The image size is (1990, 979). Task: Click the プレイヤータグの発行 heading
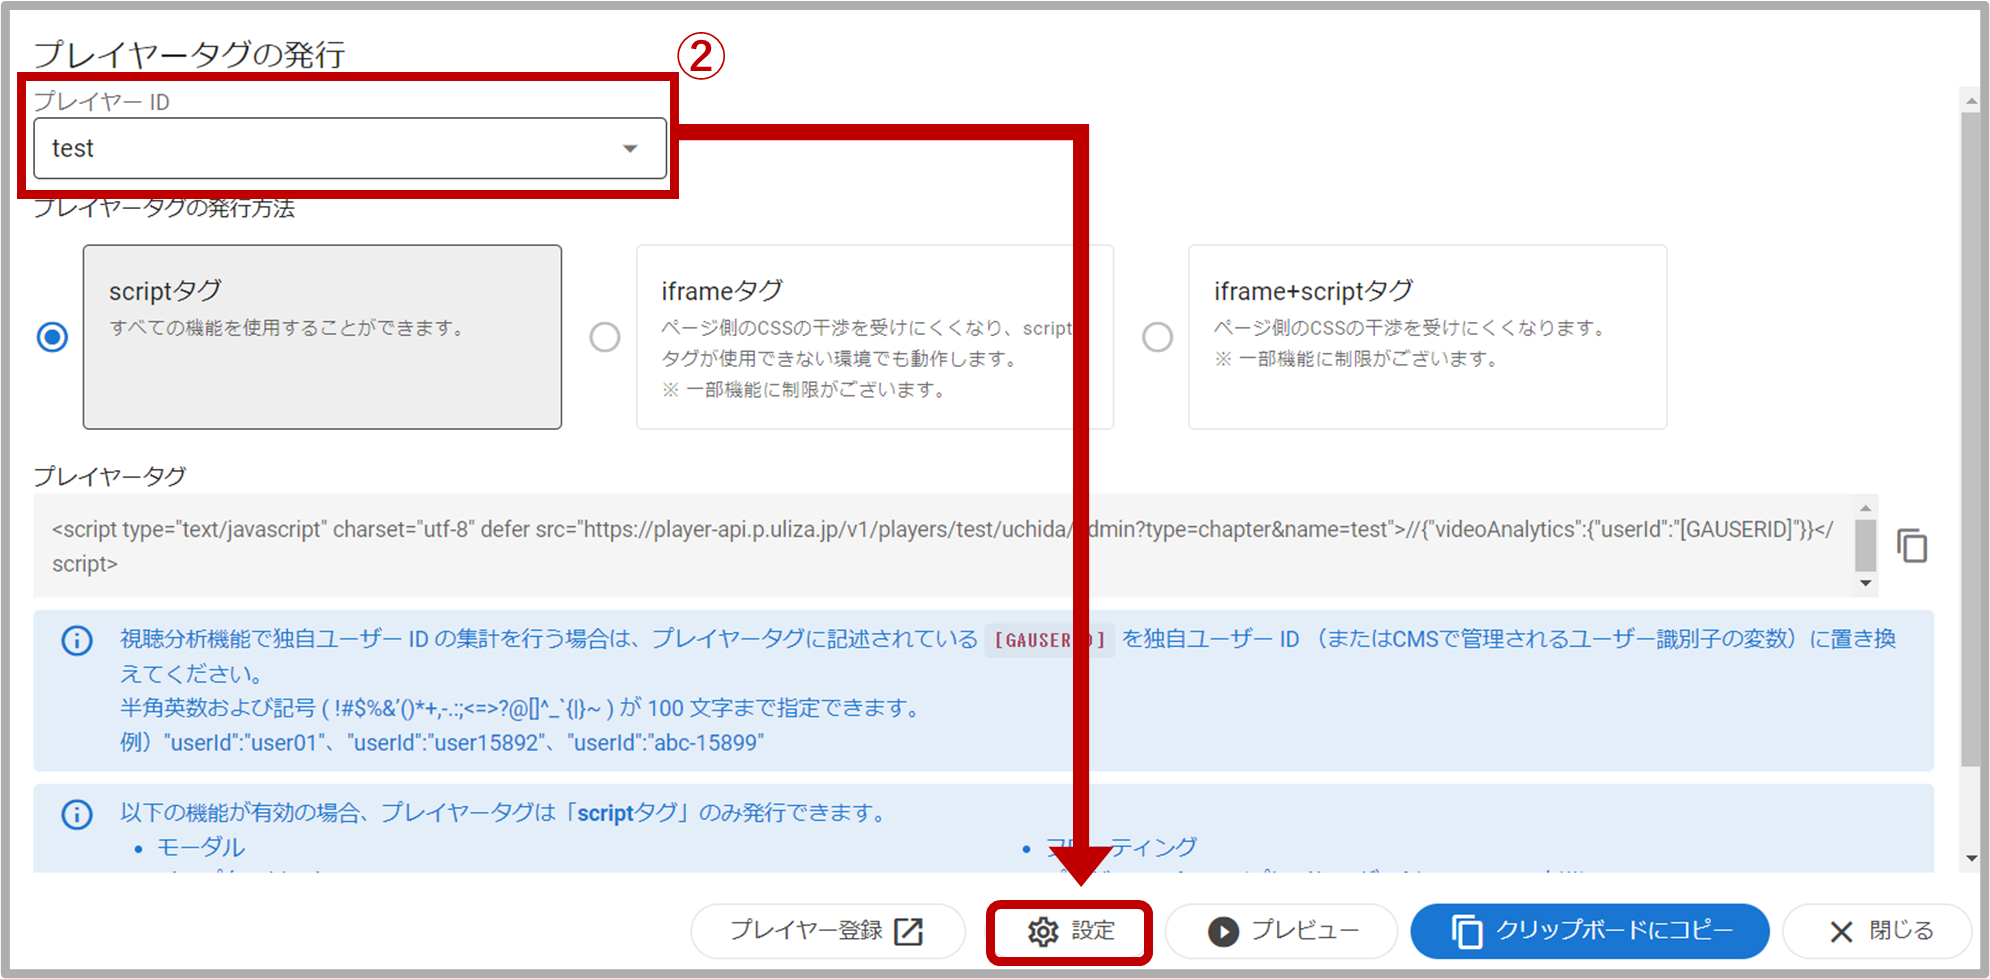pos(190,54)
